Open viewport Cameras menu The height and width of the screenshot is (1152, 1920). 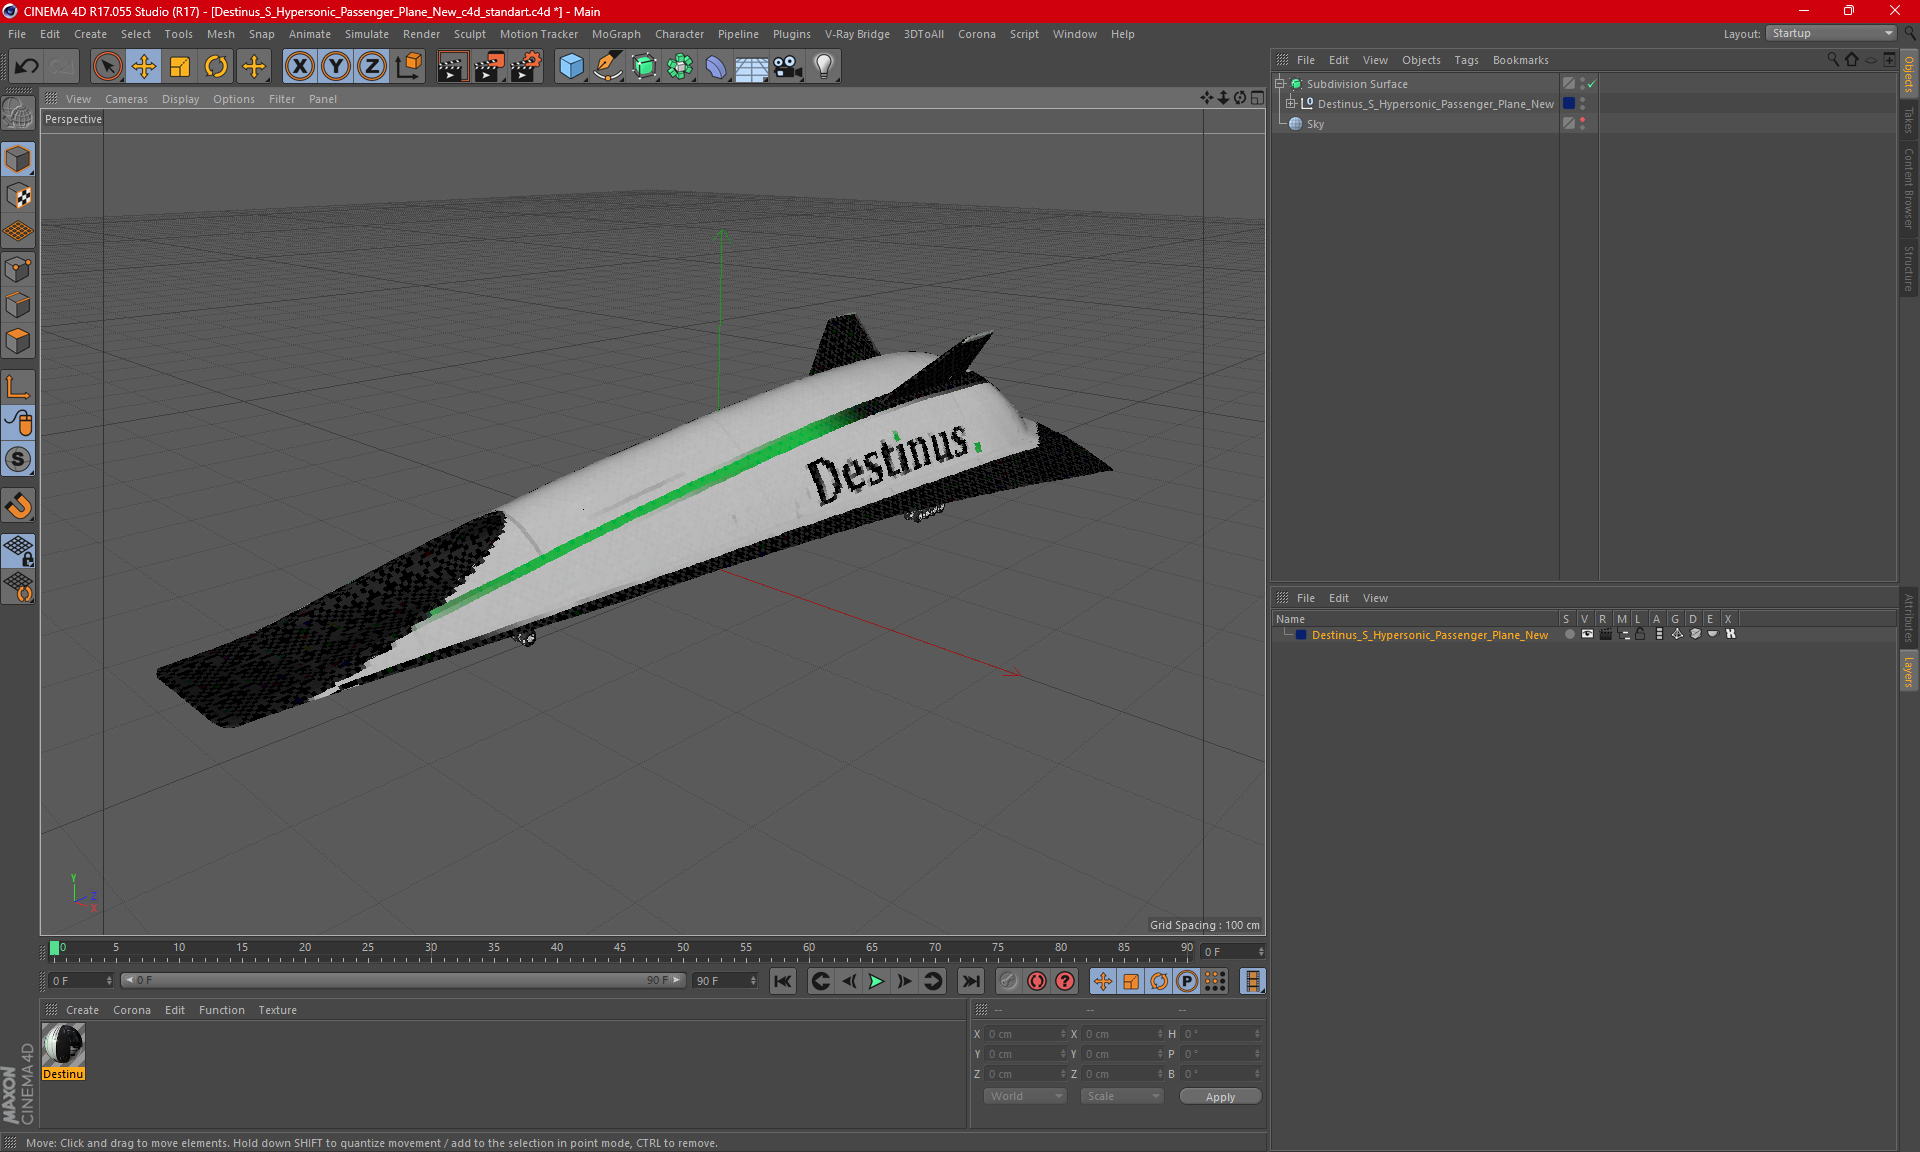point(126,99)
